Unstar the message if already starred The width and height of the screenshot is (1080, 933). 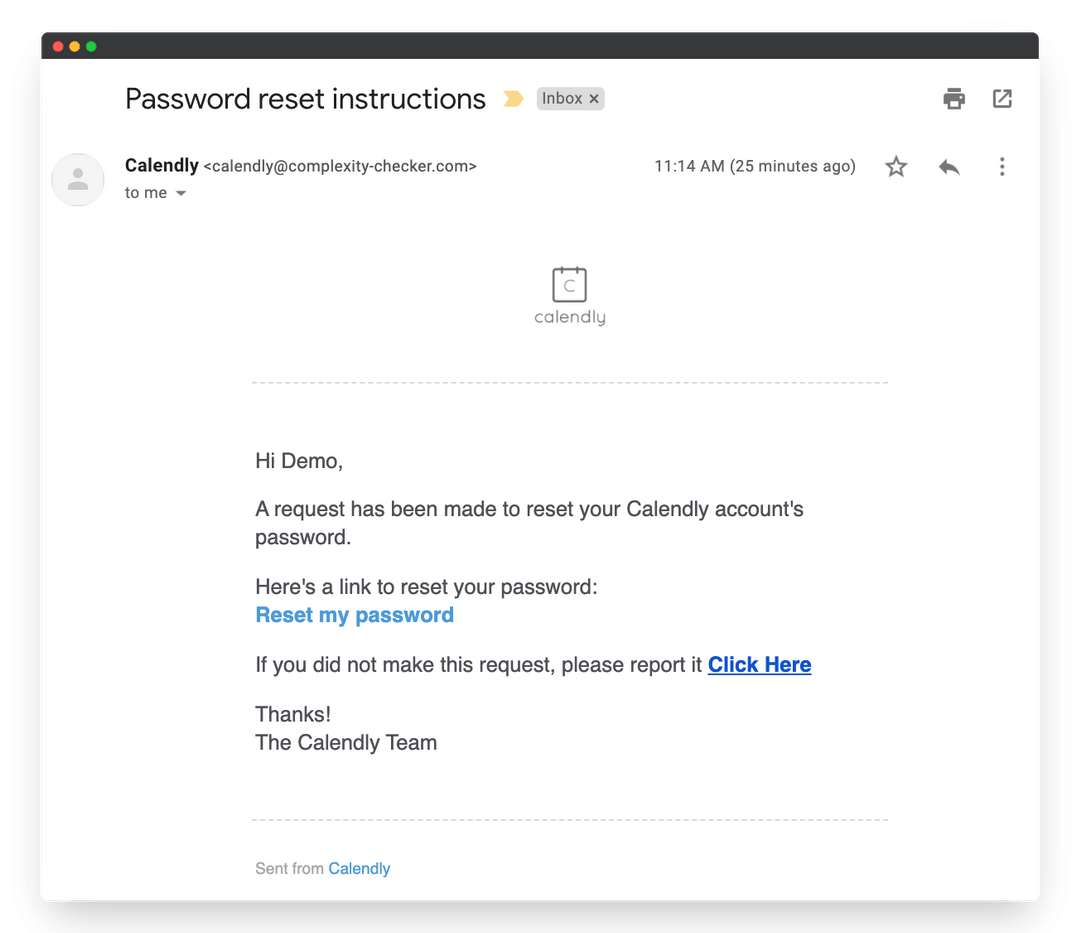(x=896, y=166)
